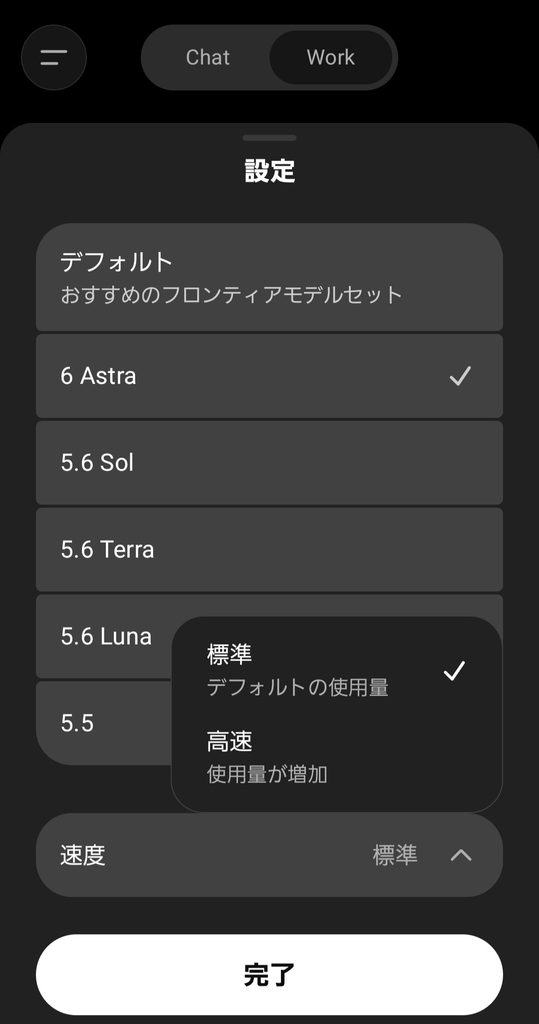This screenshot has height=1024, width=539.
Task: Click the 標準 value in 速度 row
Action: point(395,855)
